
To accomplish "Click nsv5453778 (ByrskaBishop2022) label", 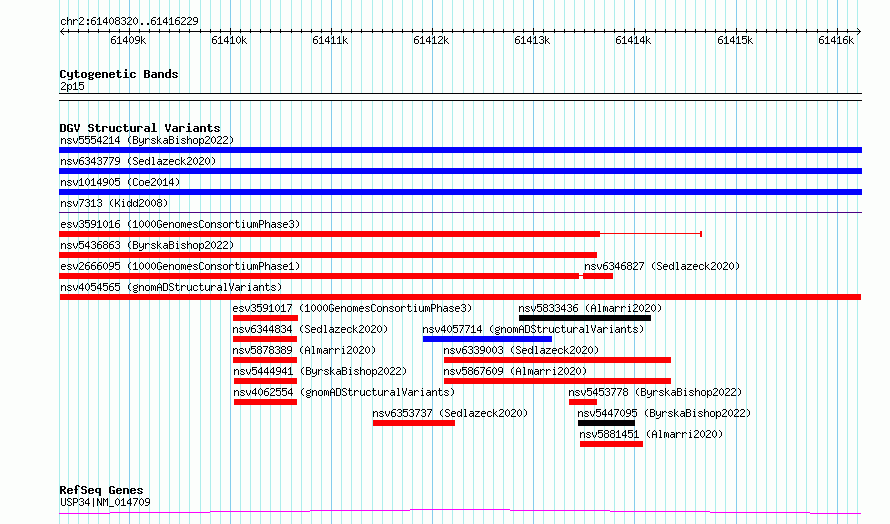I will pyautogui.click(x=655, y=392).
